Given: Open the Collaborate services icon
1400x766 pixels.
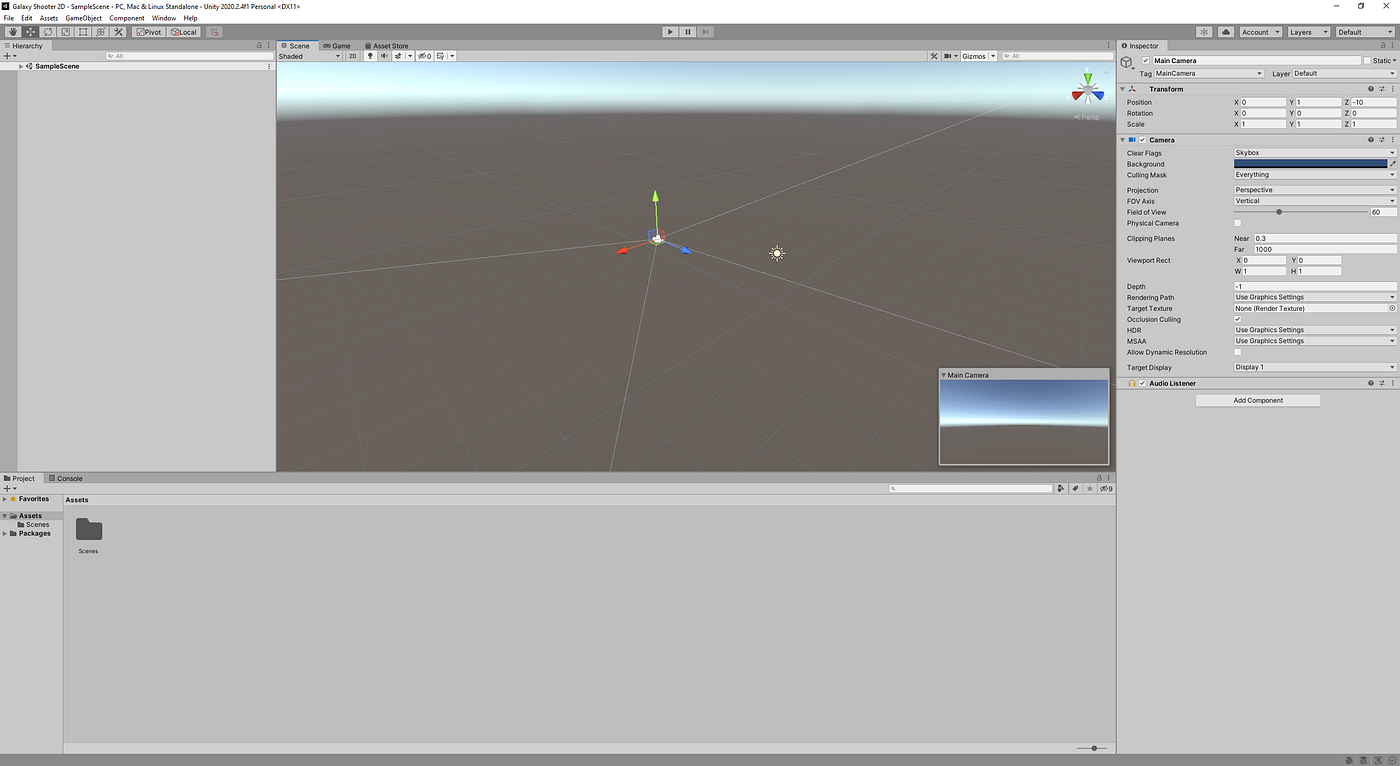Looking at the screenshot, I should 1204,32.
